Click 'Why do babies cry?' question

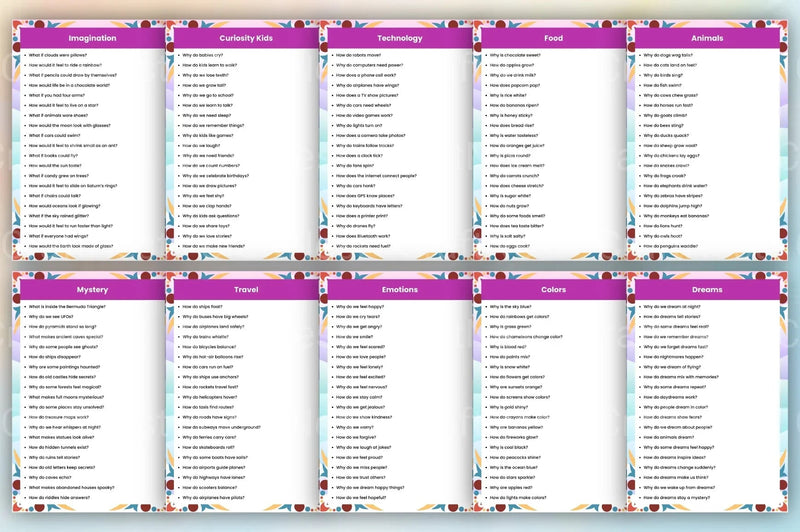(x=203, y=55)
